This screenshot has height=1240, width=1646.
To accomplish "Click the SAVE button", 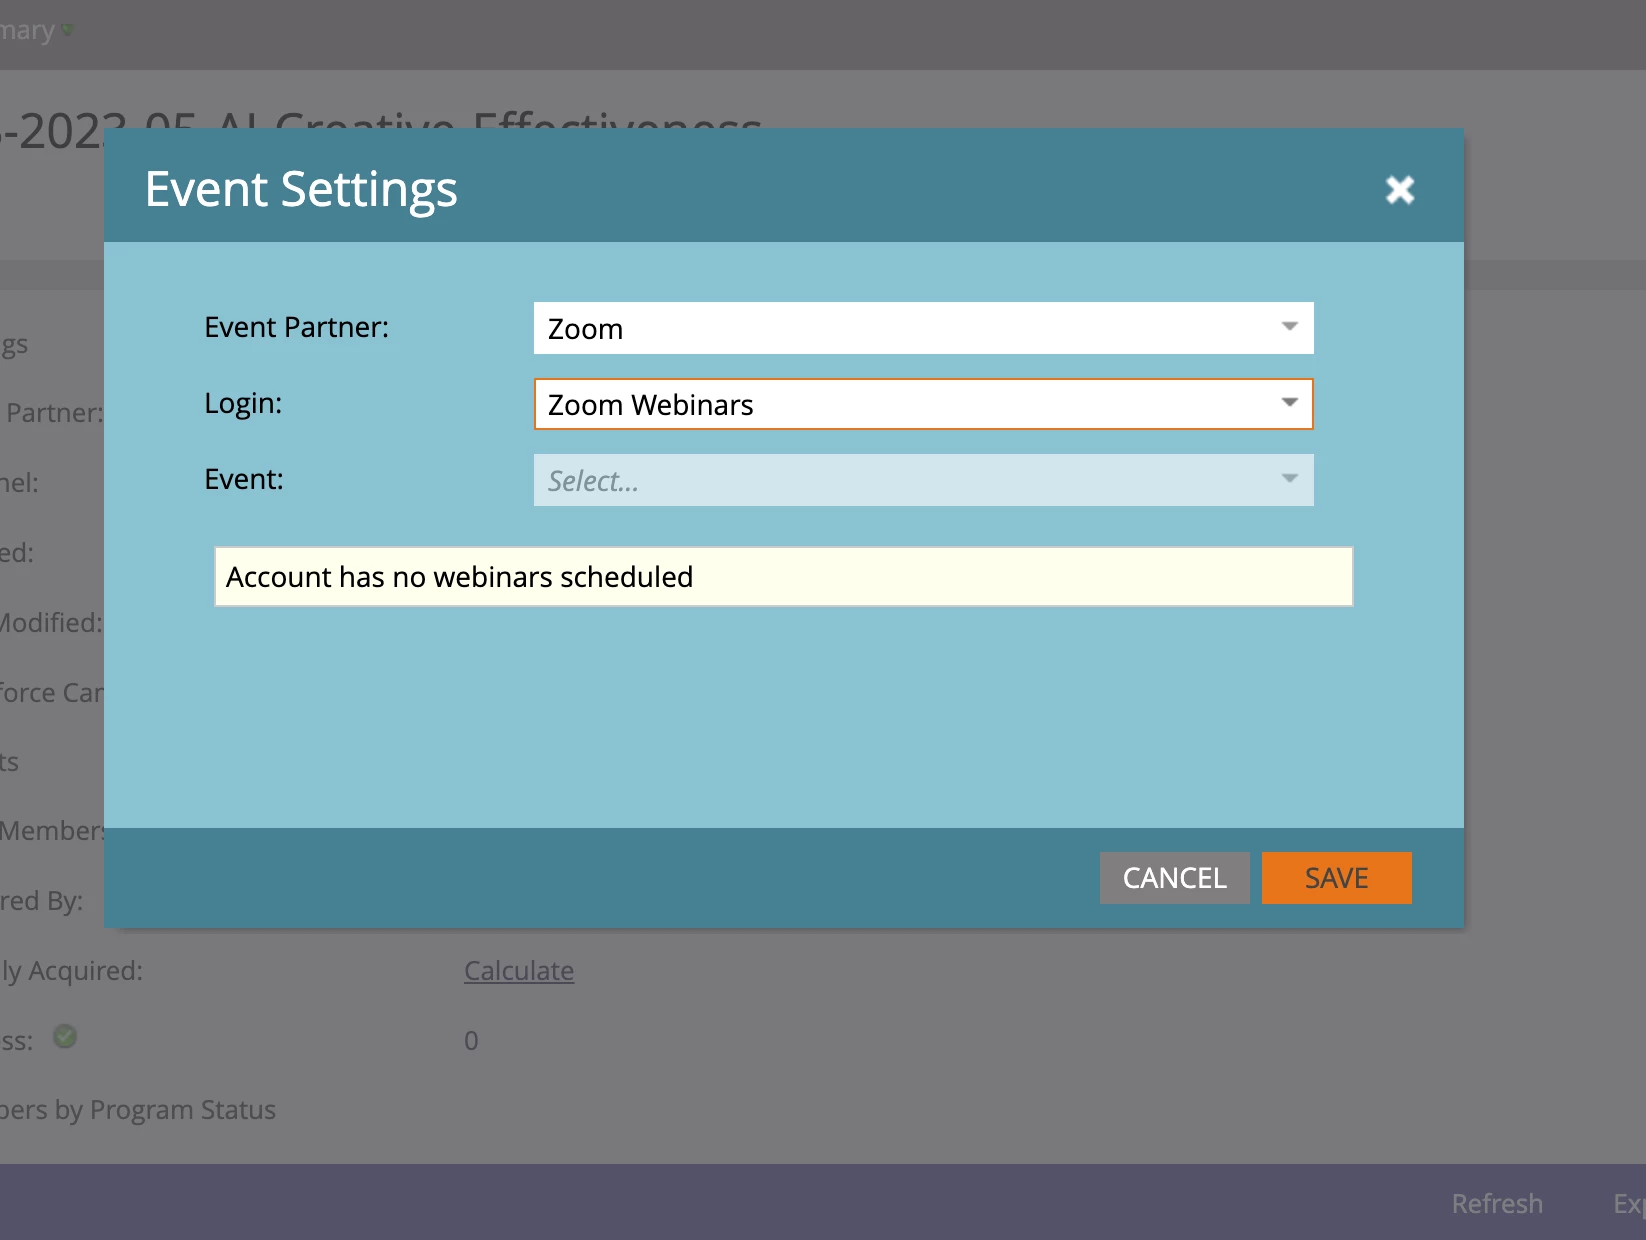I will click(1337, 878).
